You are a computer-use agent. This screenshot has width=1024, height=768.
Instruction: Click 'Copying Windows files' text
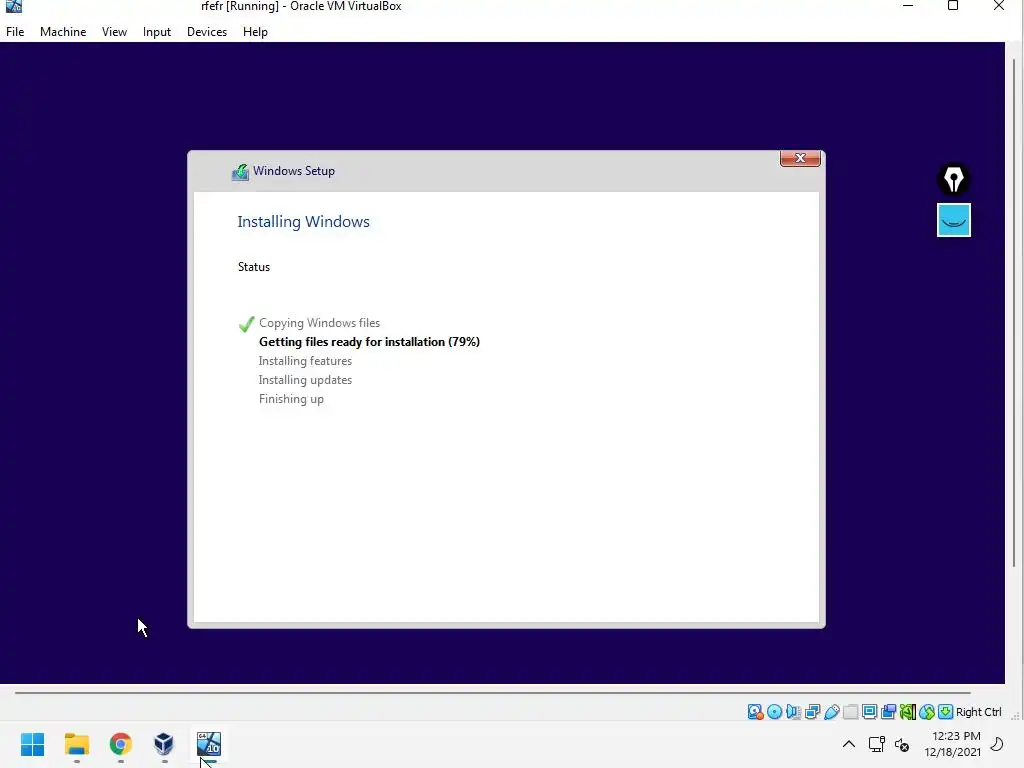(x=319, y=323)
